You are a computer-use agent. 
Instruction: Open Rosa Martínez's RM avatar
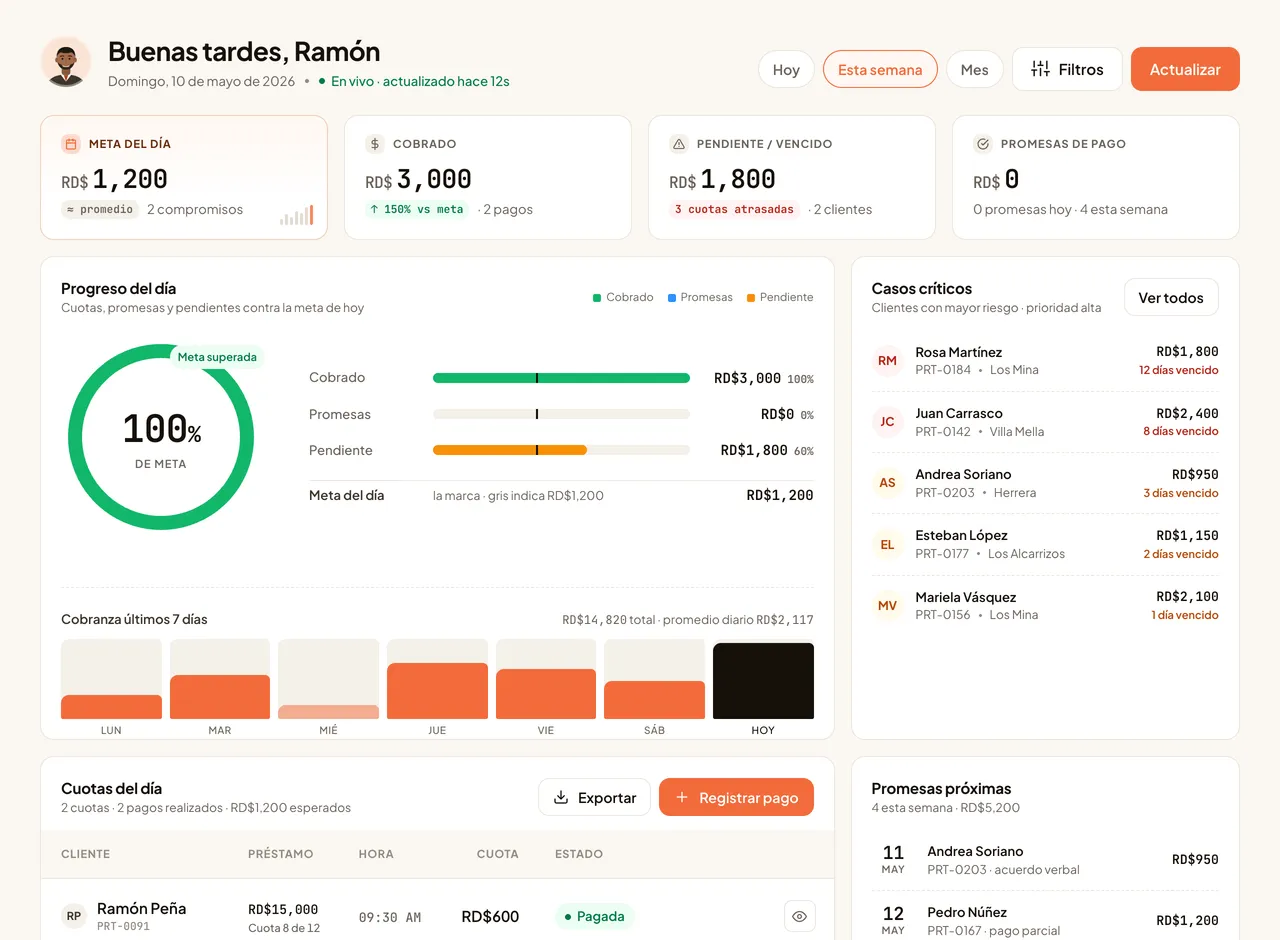click(x=887, y=361)
